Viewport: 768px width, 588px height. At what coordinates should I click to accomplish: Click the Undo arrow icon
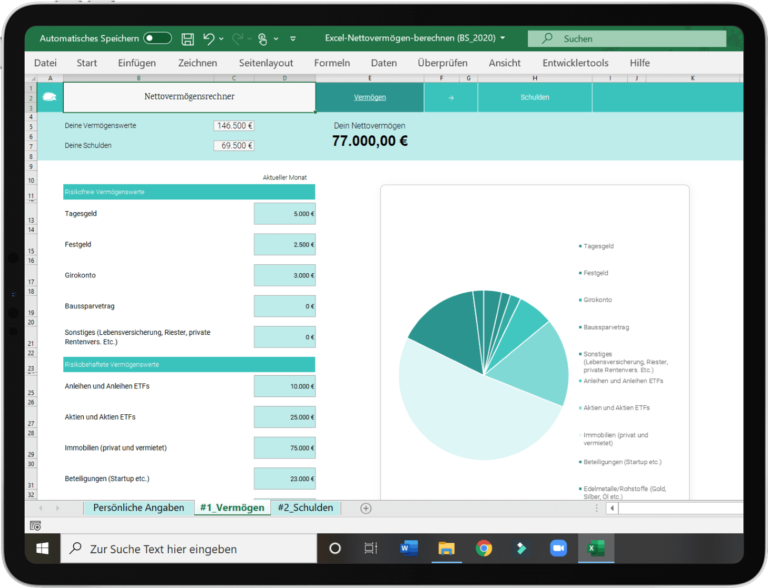coord(209,38)
